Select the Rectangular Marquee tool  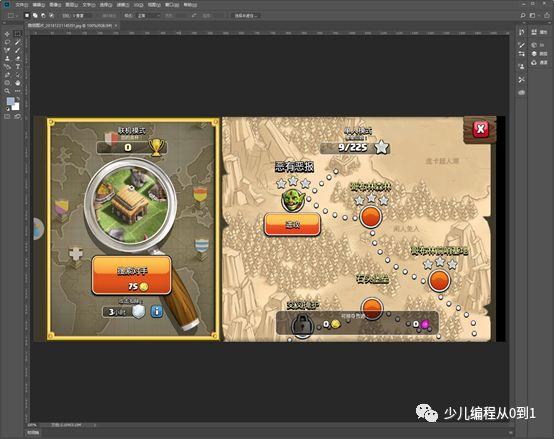point(17,34)
